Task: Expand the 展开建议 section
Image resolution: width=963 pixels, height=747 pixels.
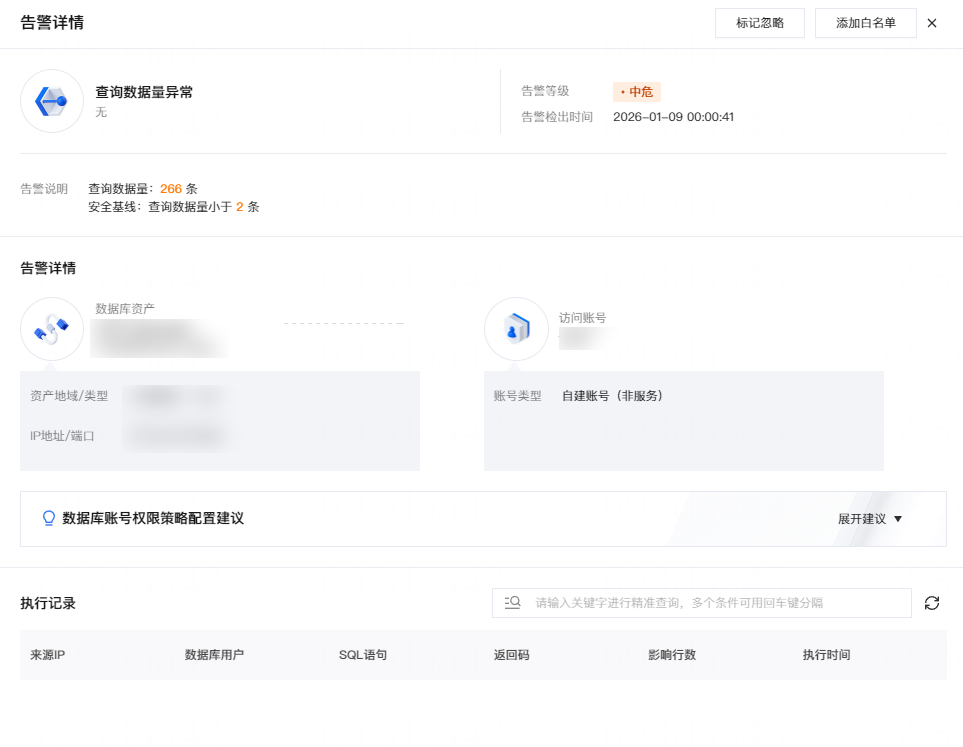Action: tap(861, 519)
